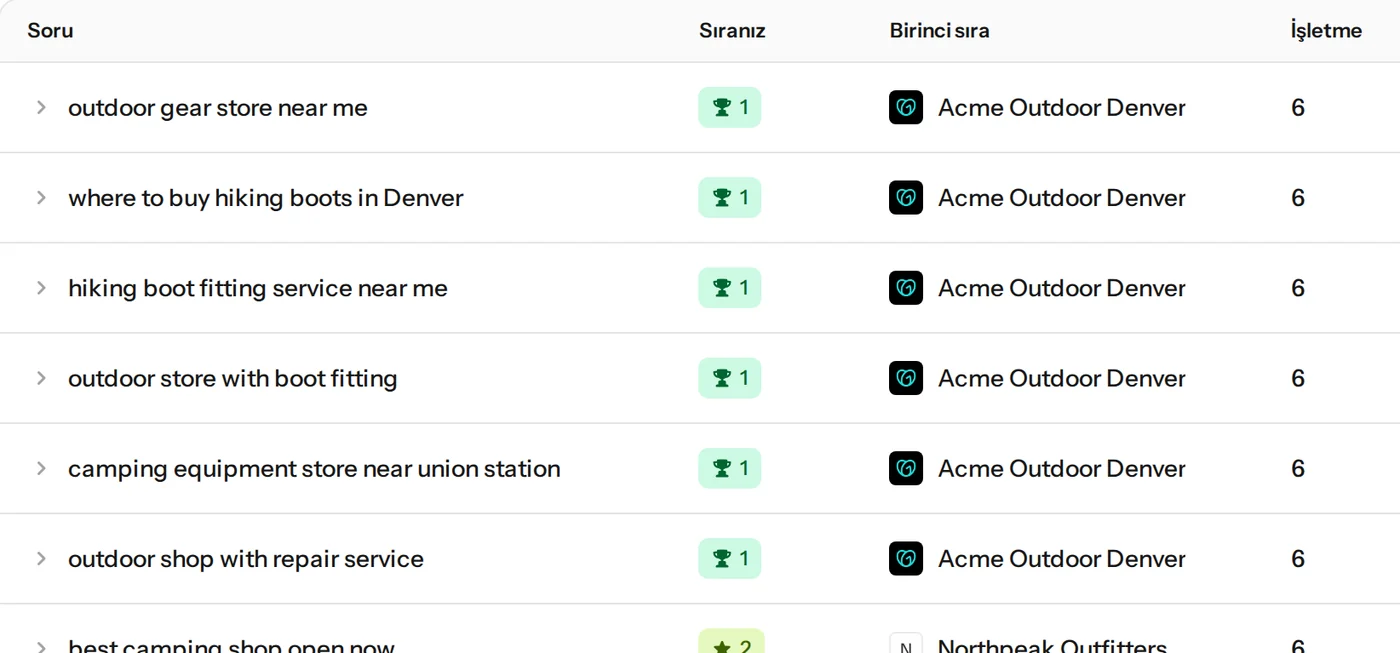Click Acme logo in 'where to buy hiking boots' row

tap(906, 197)
